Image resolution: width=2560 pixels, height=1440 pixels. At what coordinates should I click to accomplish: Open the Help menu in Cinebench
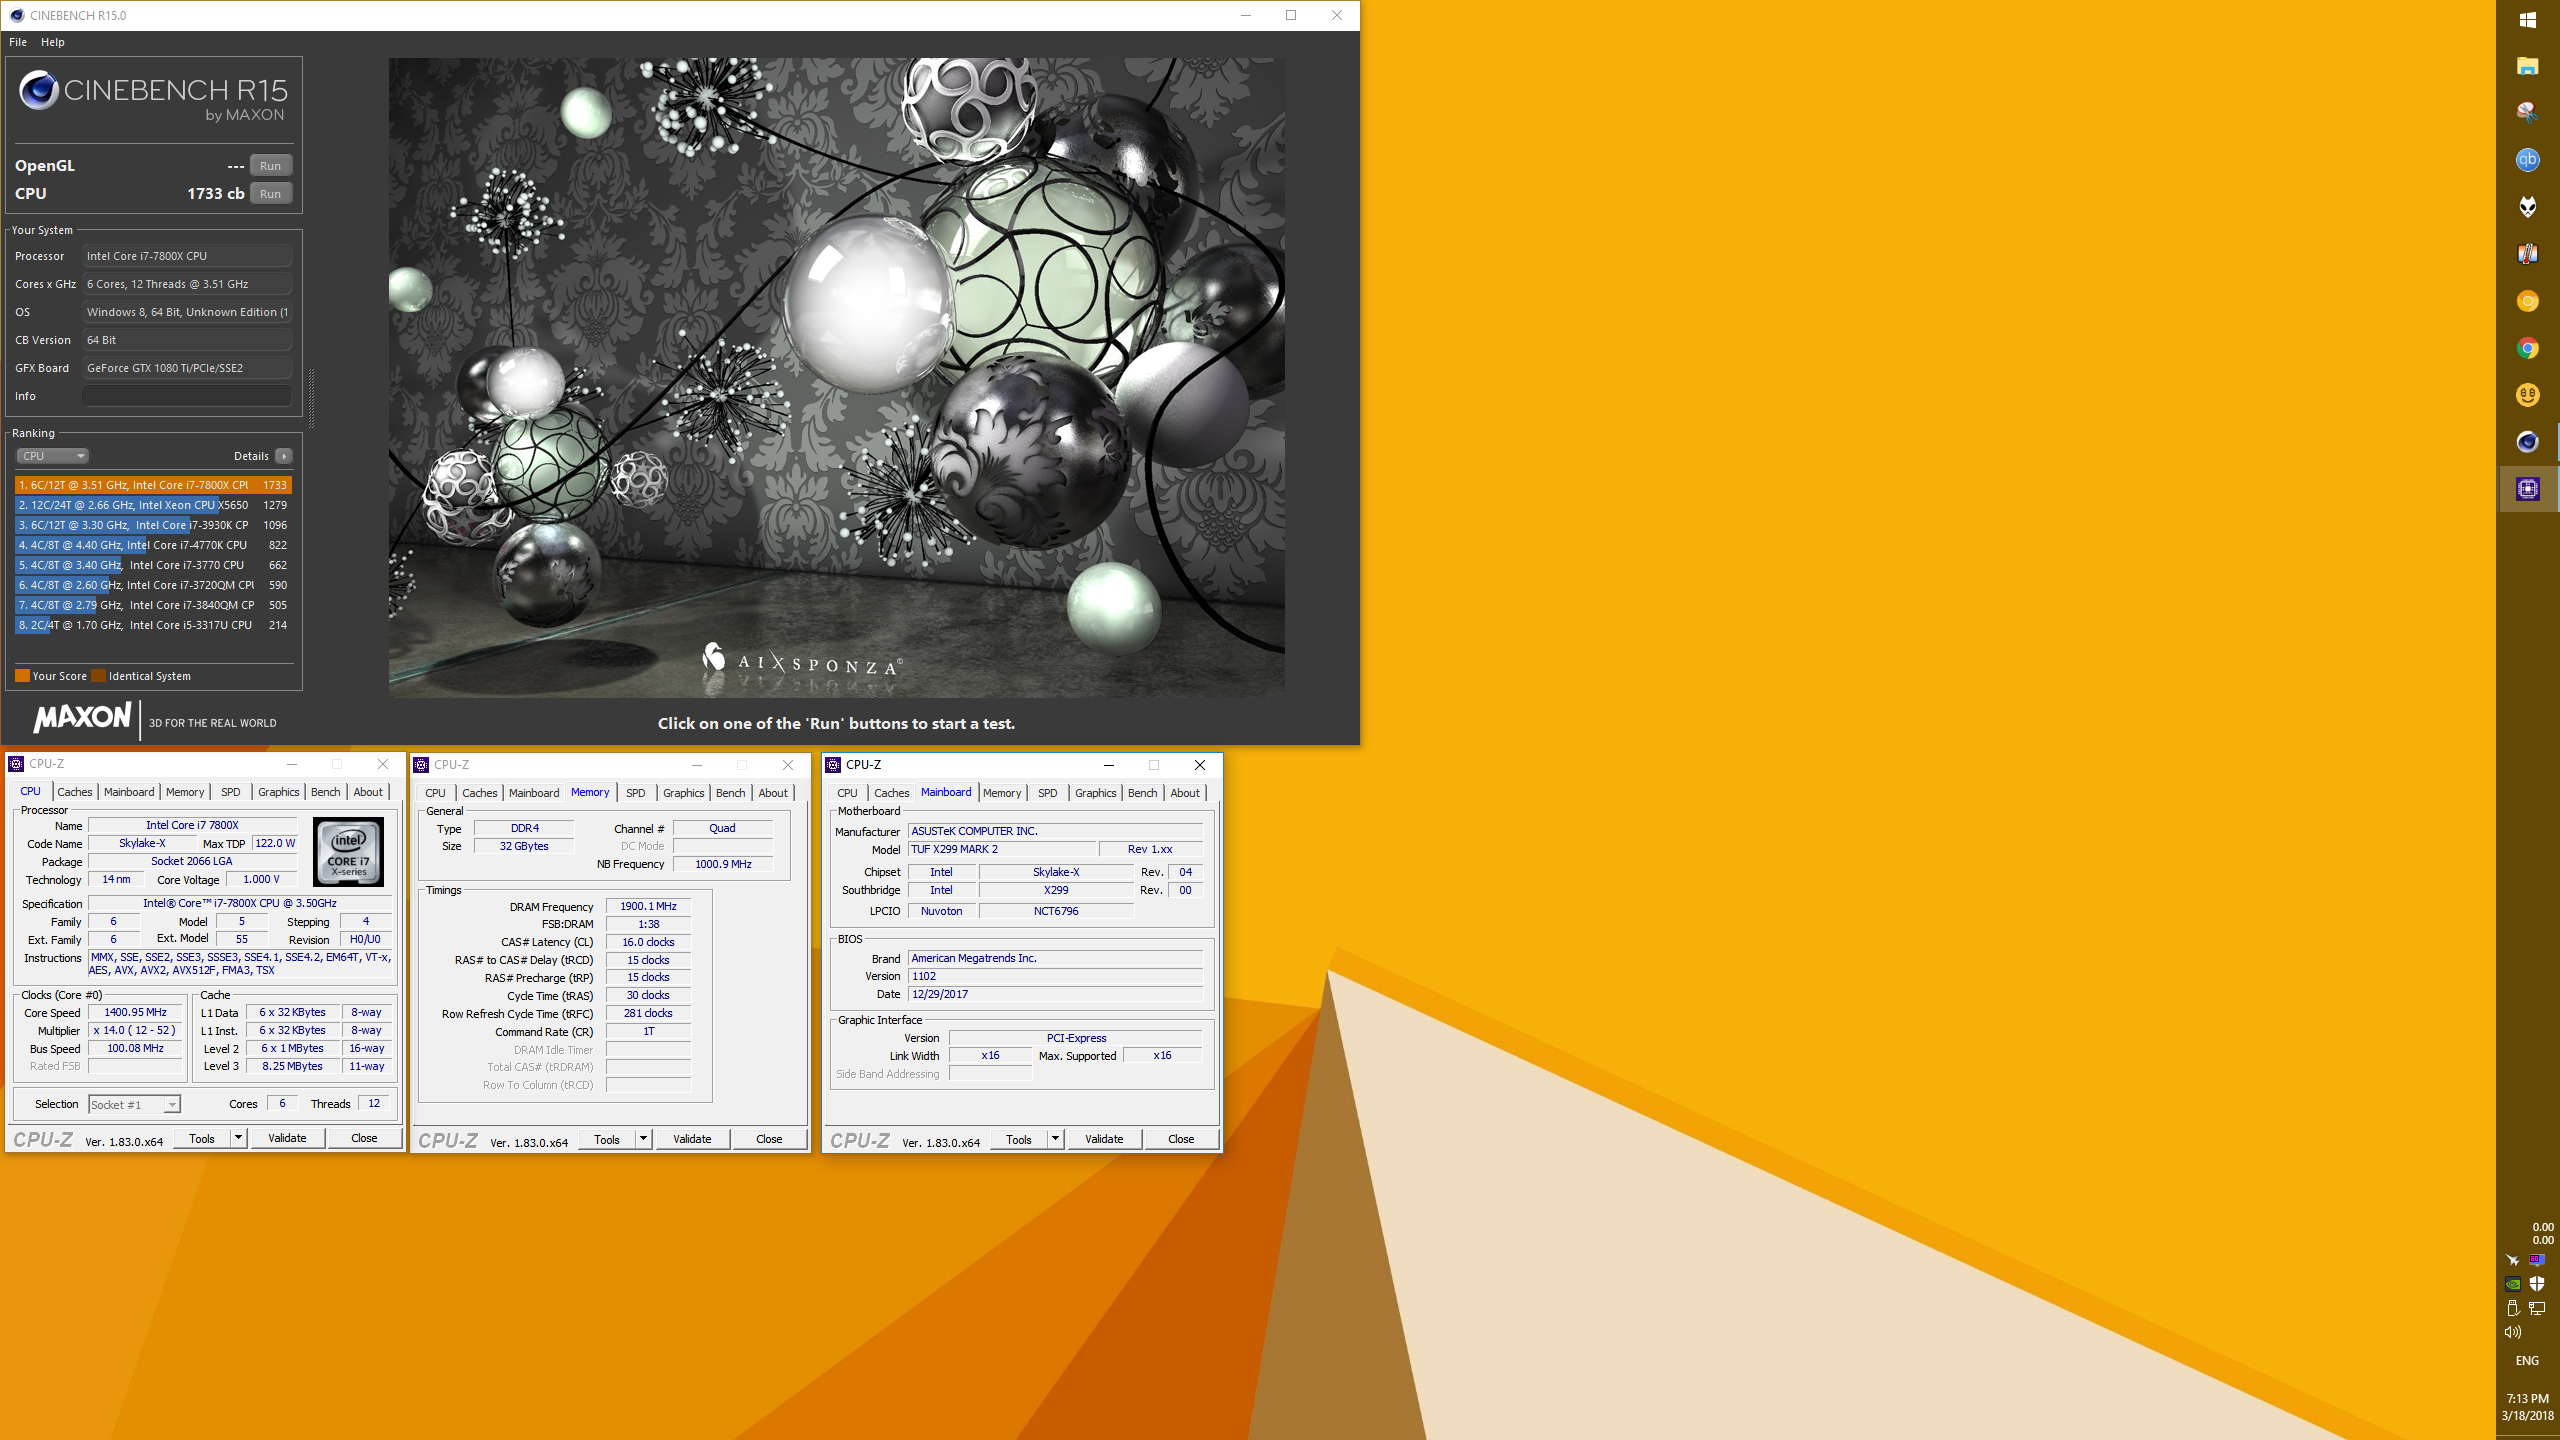(x=53, y=42)
